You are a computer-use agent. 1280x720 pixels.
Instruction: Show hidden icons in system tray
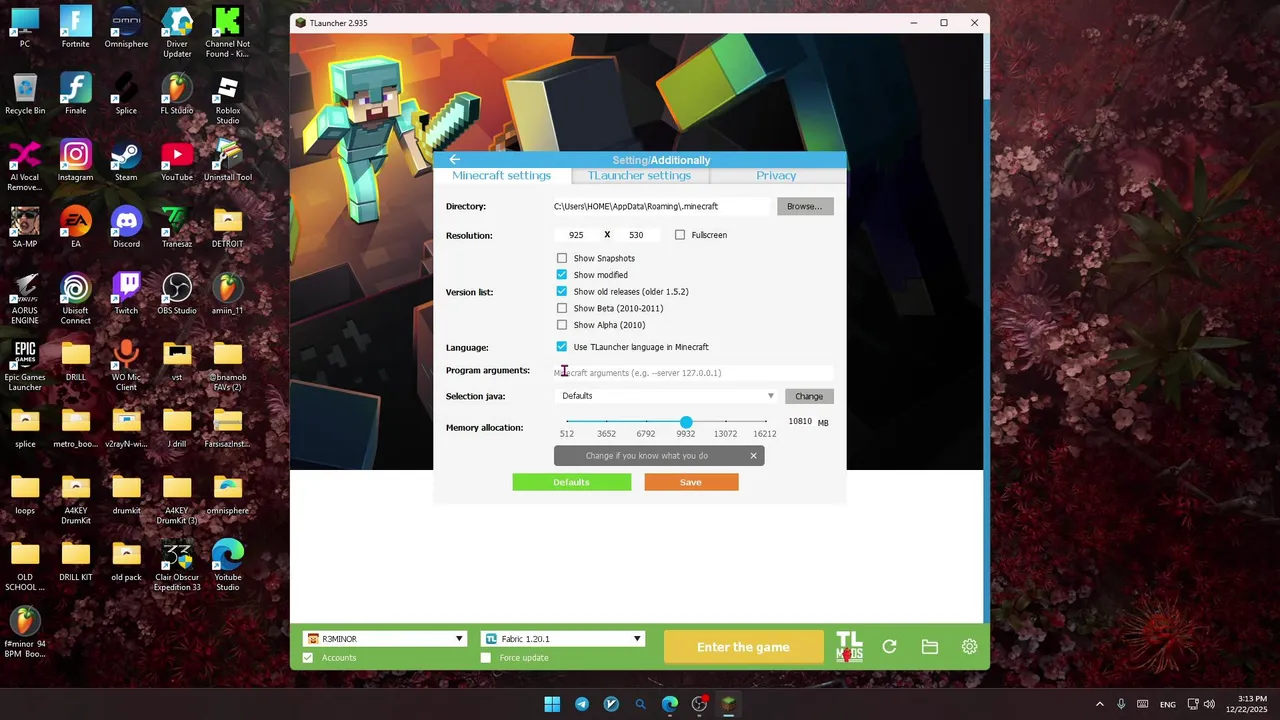click(1100, 704)
